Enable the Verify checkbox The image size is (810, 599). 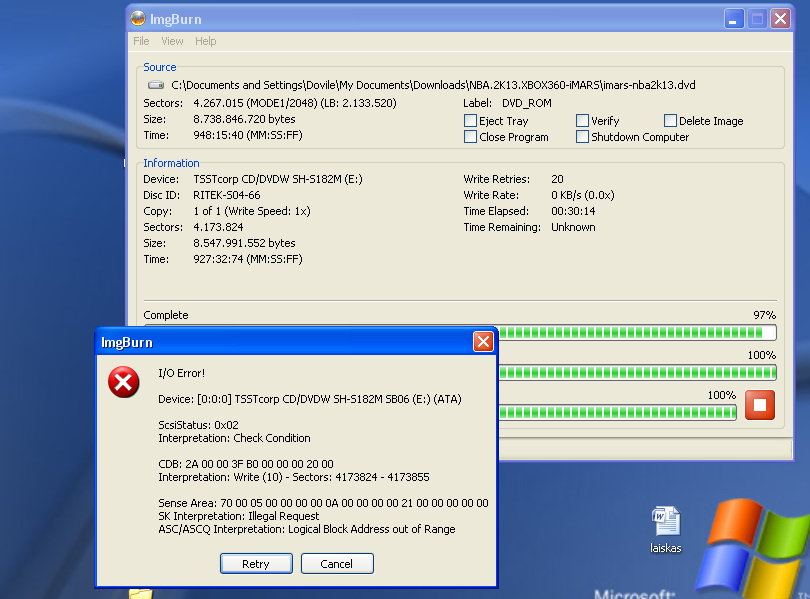pyautogui.click(x=582, y=120)
